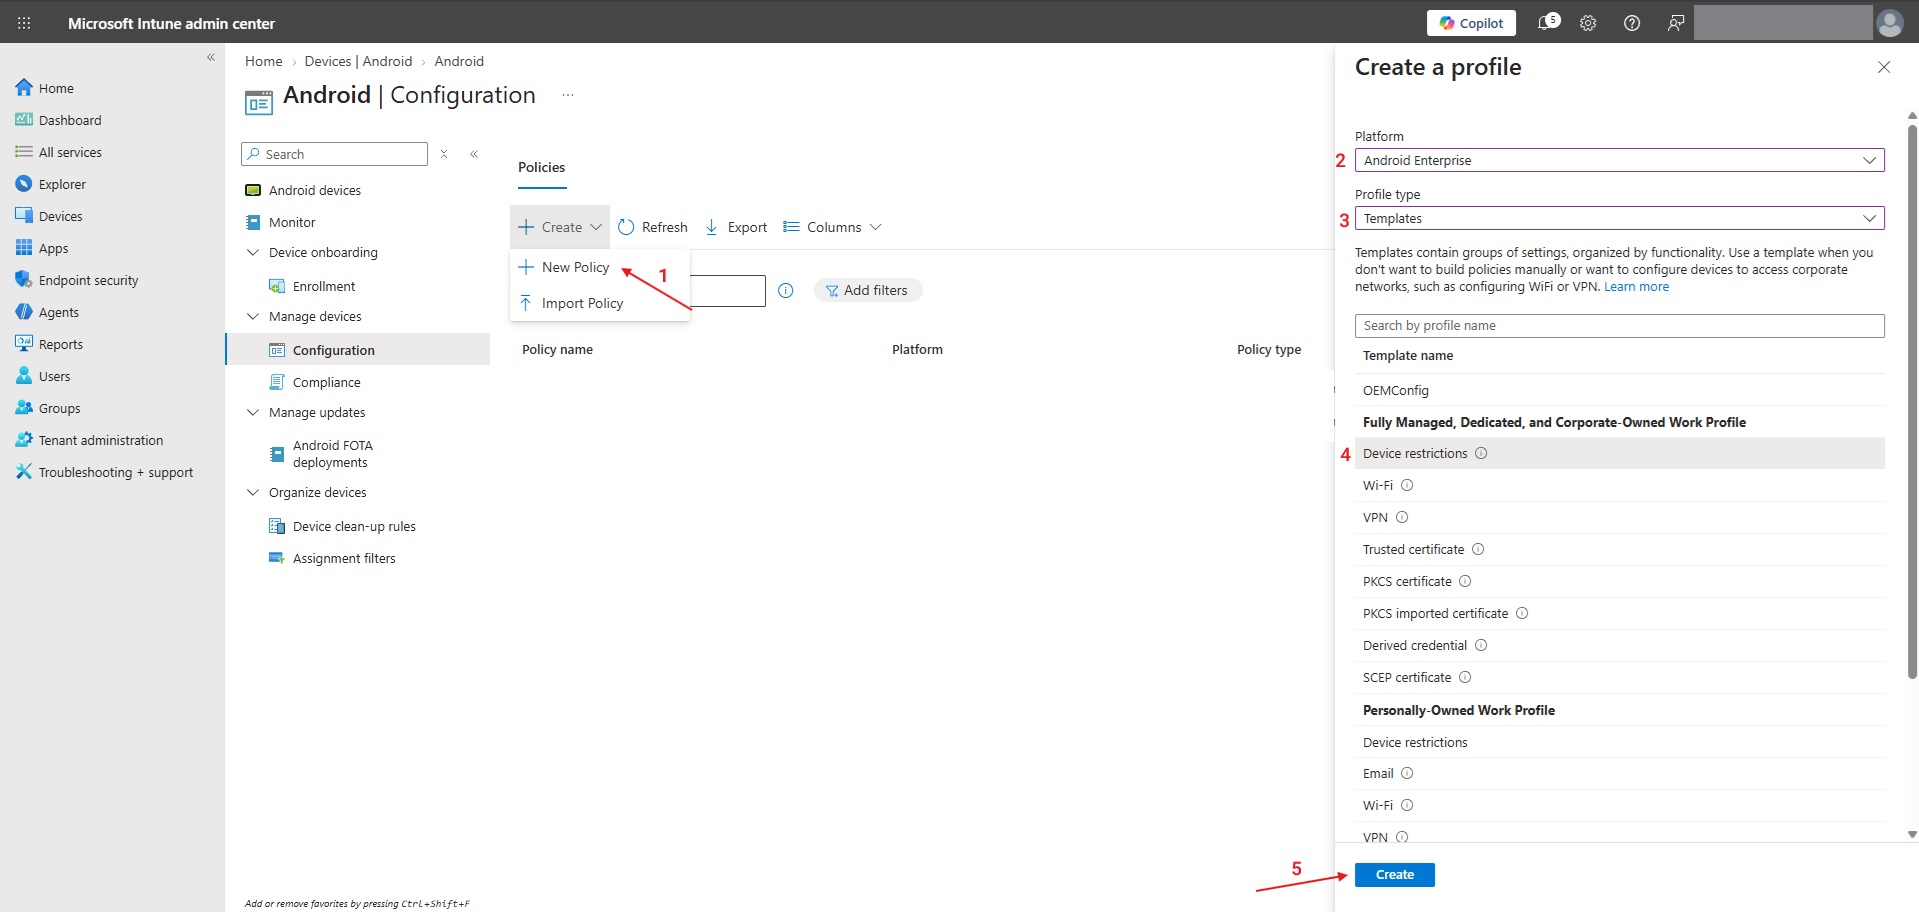The height and width of the screenshot is (912, 1919).
Task: Open the app launcher waffle icon
Action: coord(24,23)
